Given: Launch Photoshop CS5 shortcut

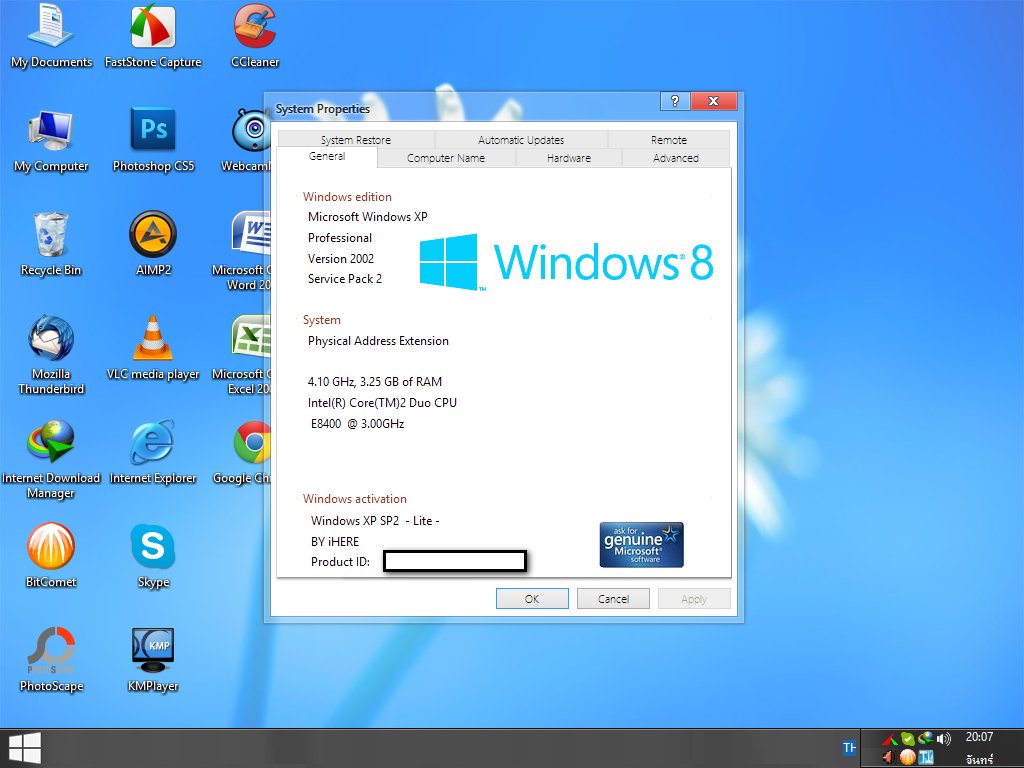Looking at the screenshot, I should point(153,140).
